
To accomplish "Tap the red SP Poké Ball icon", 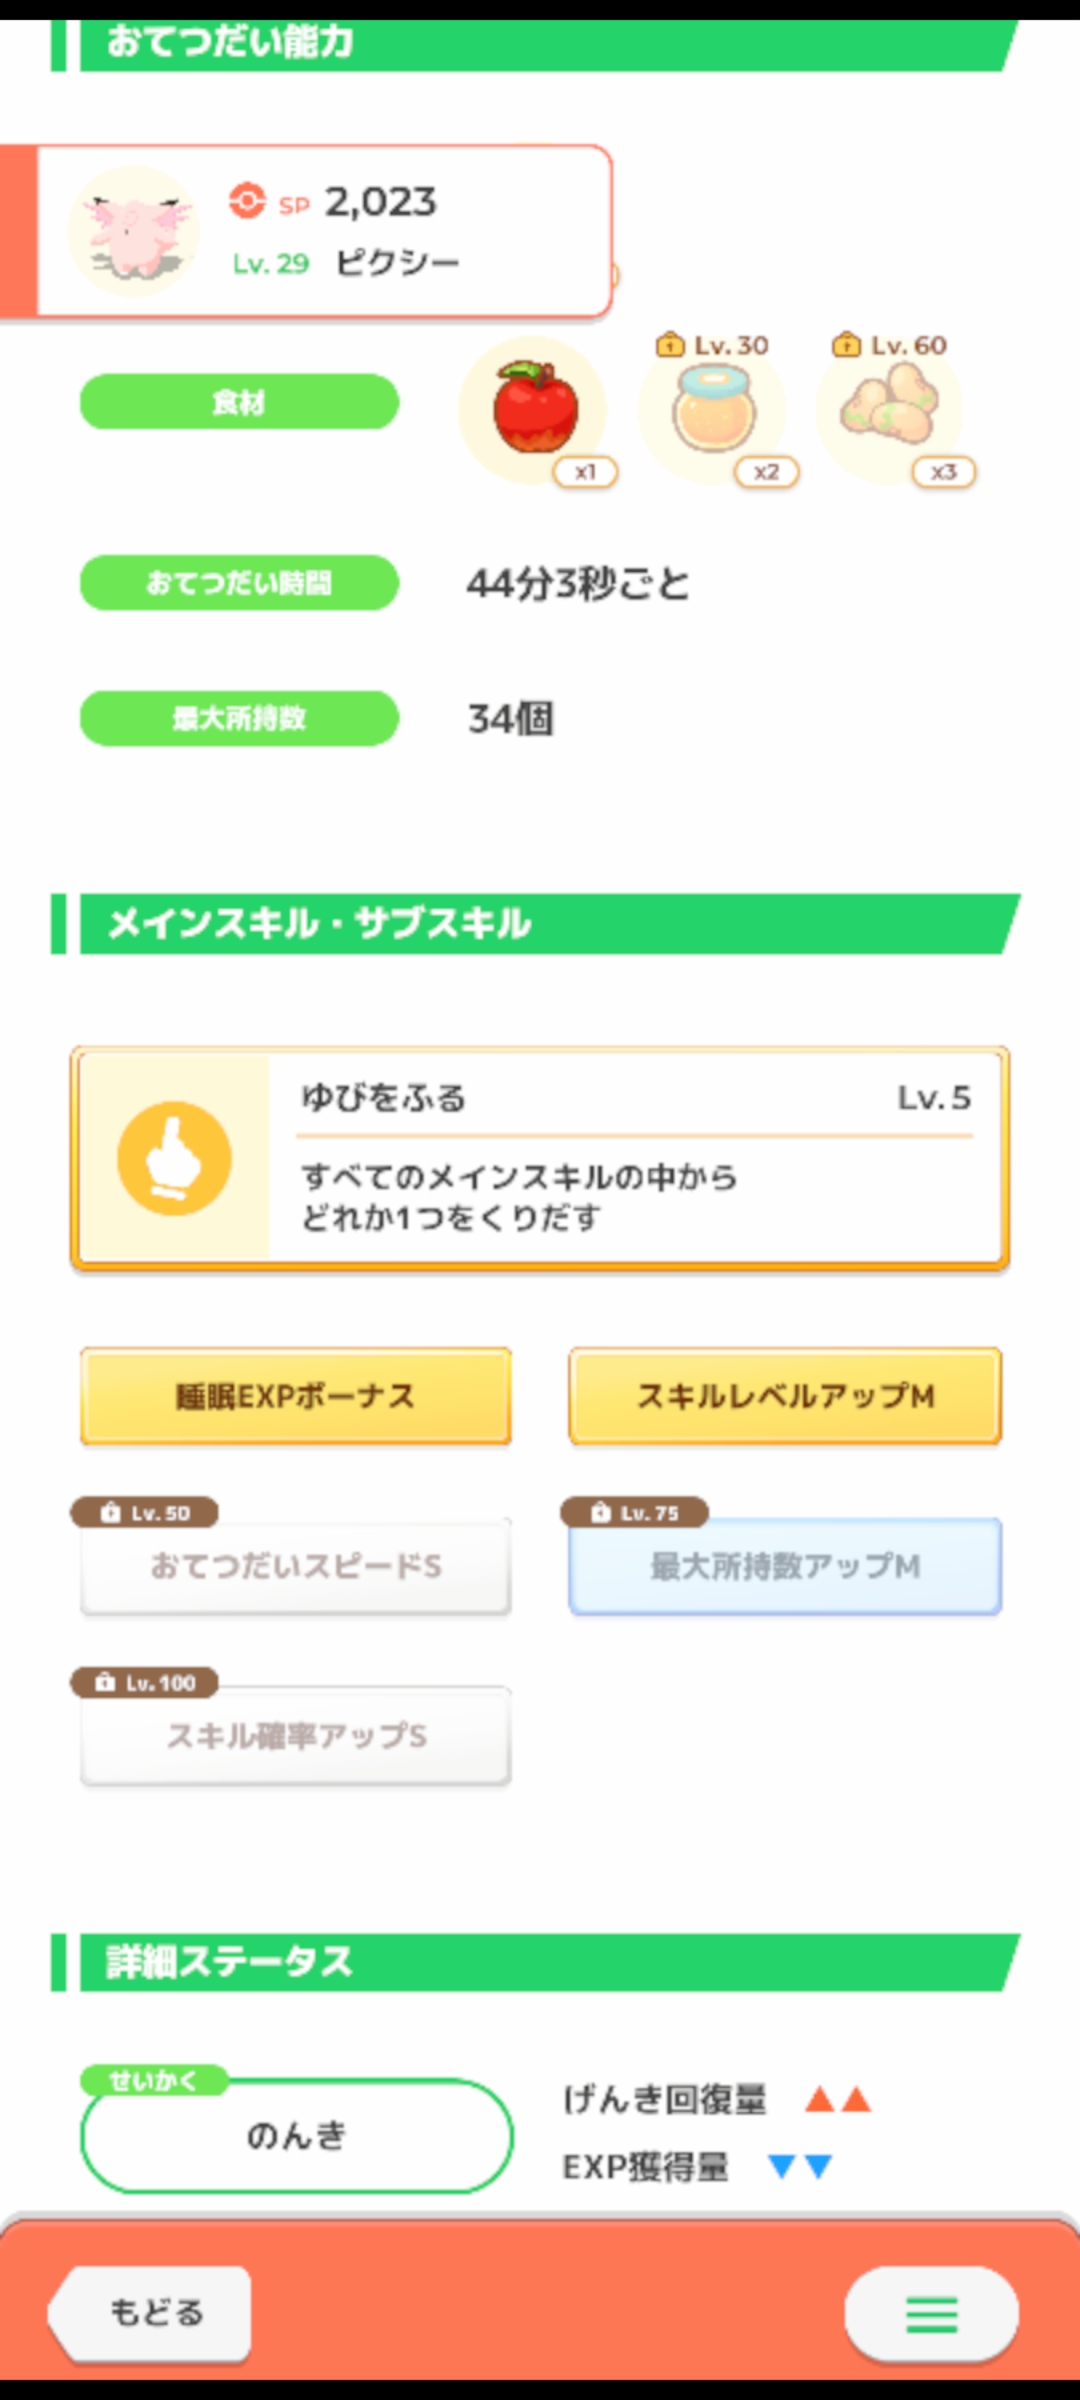I will [247, 201].
